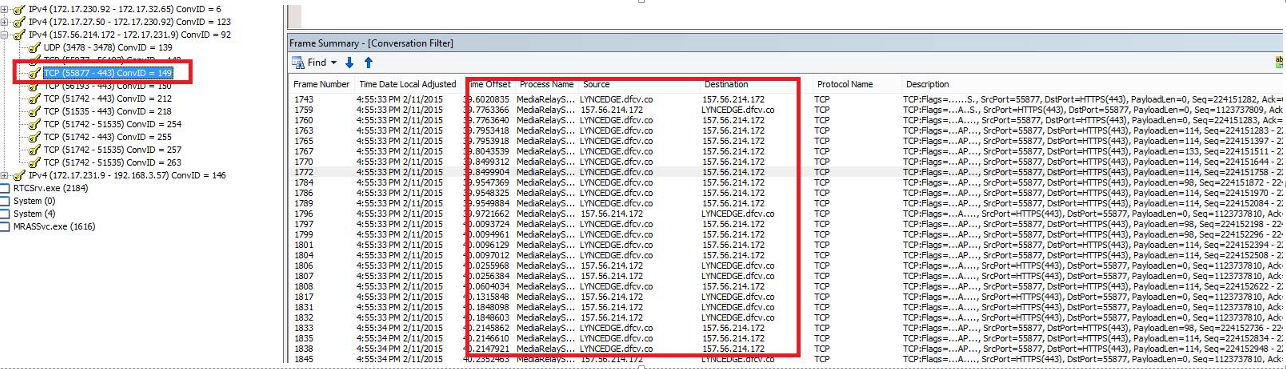Viewport: 1286px width, 369px height.
Task: Select frame number 1765 row
Action: [787, 140]
